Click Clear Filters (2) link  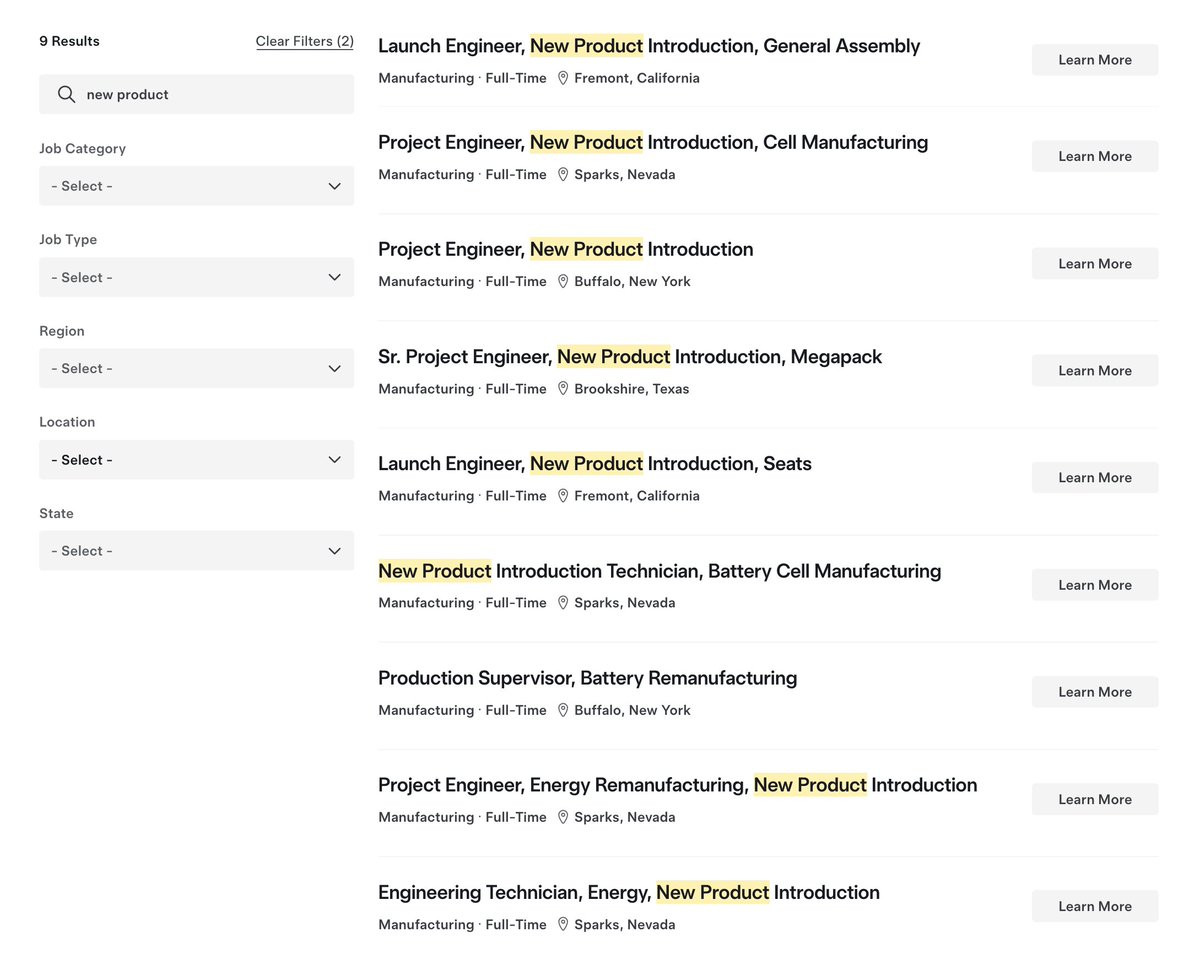pyautogui.click(x=304, y=41)
